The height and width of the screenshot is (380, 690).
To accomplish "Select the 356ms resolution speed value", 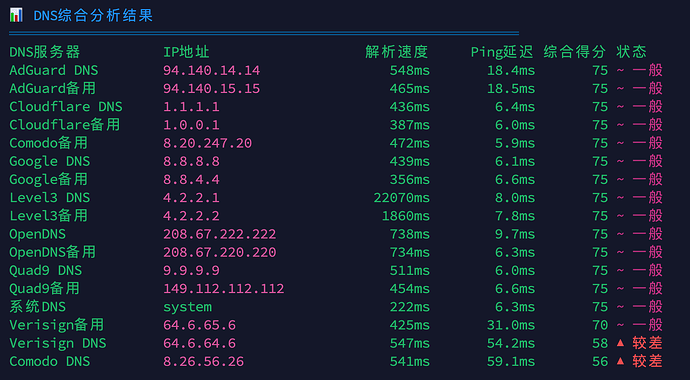I will pos(410,179).
